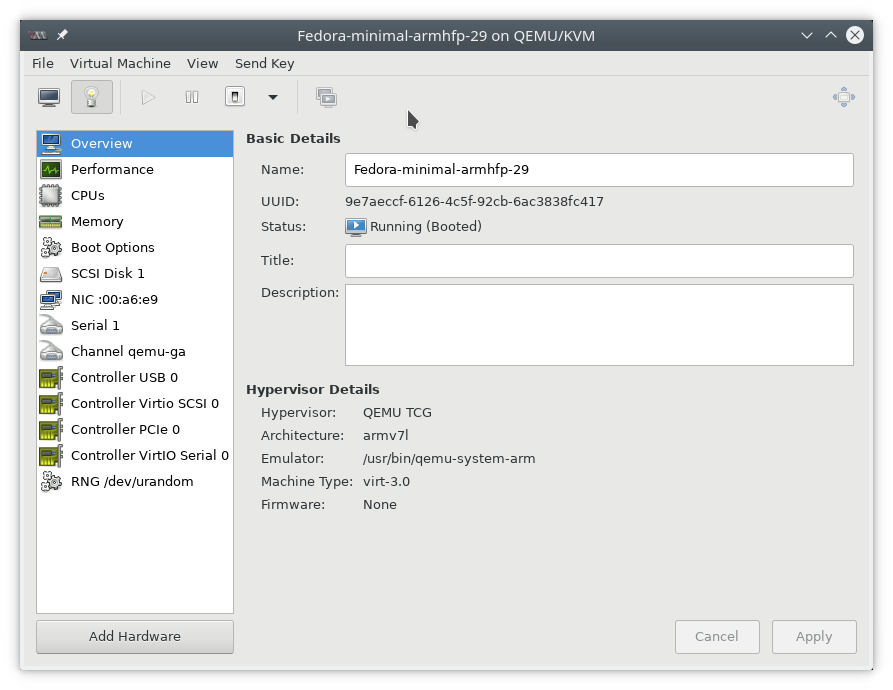Pause the virtual machine
This screenshot has height=690, width=893.
click(x=192, y=97)
